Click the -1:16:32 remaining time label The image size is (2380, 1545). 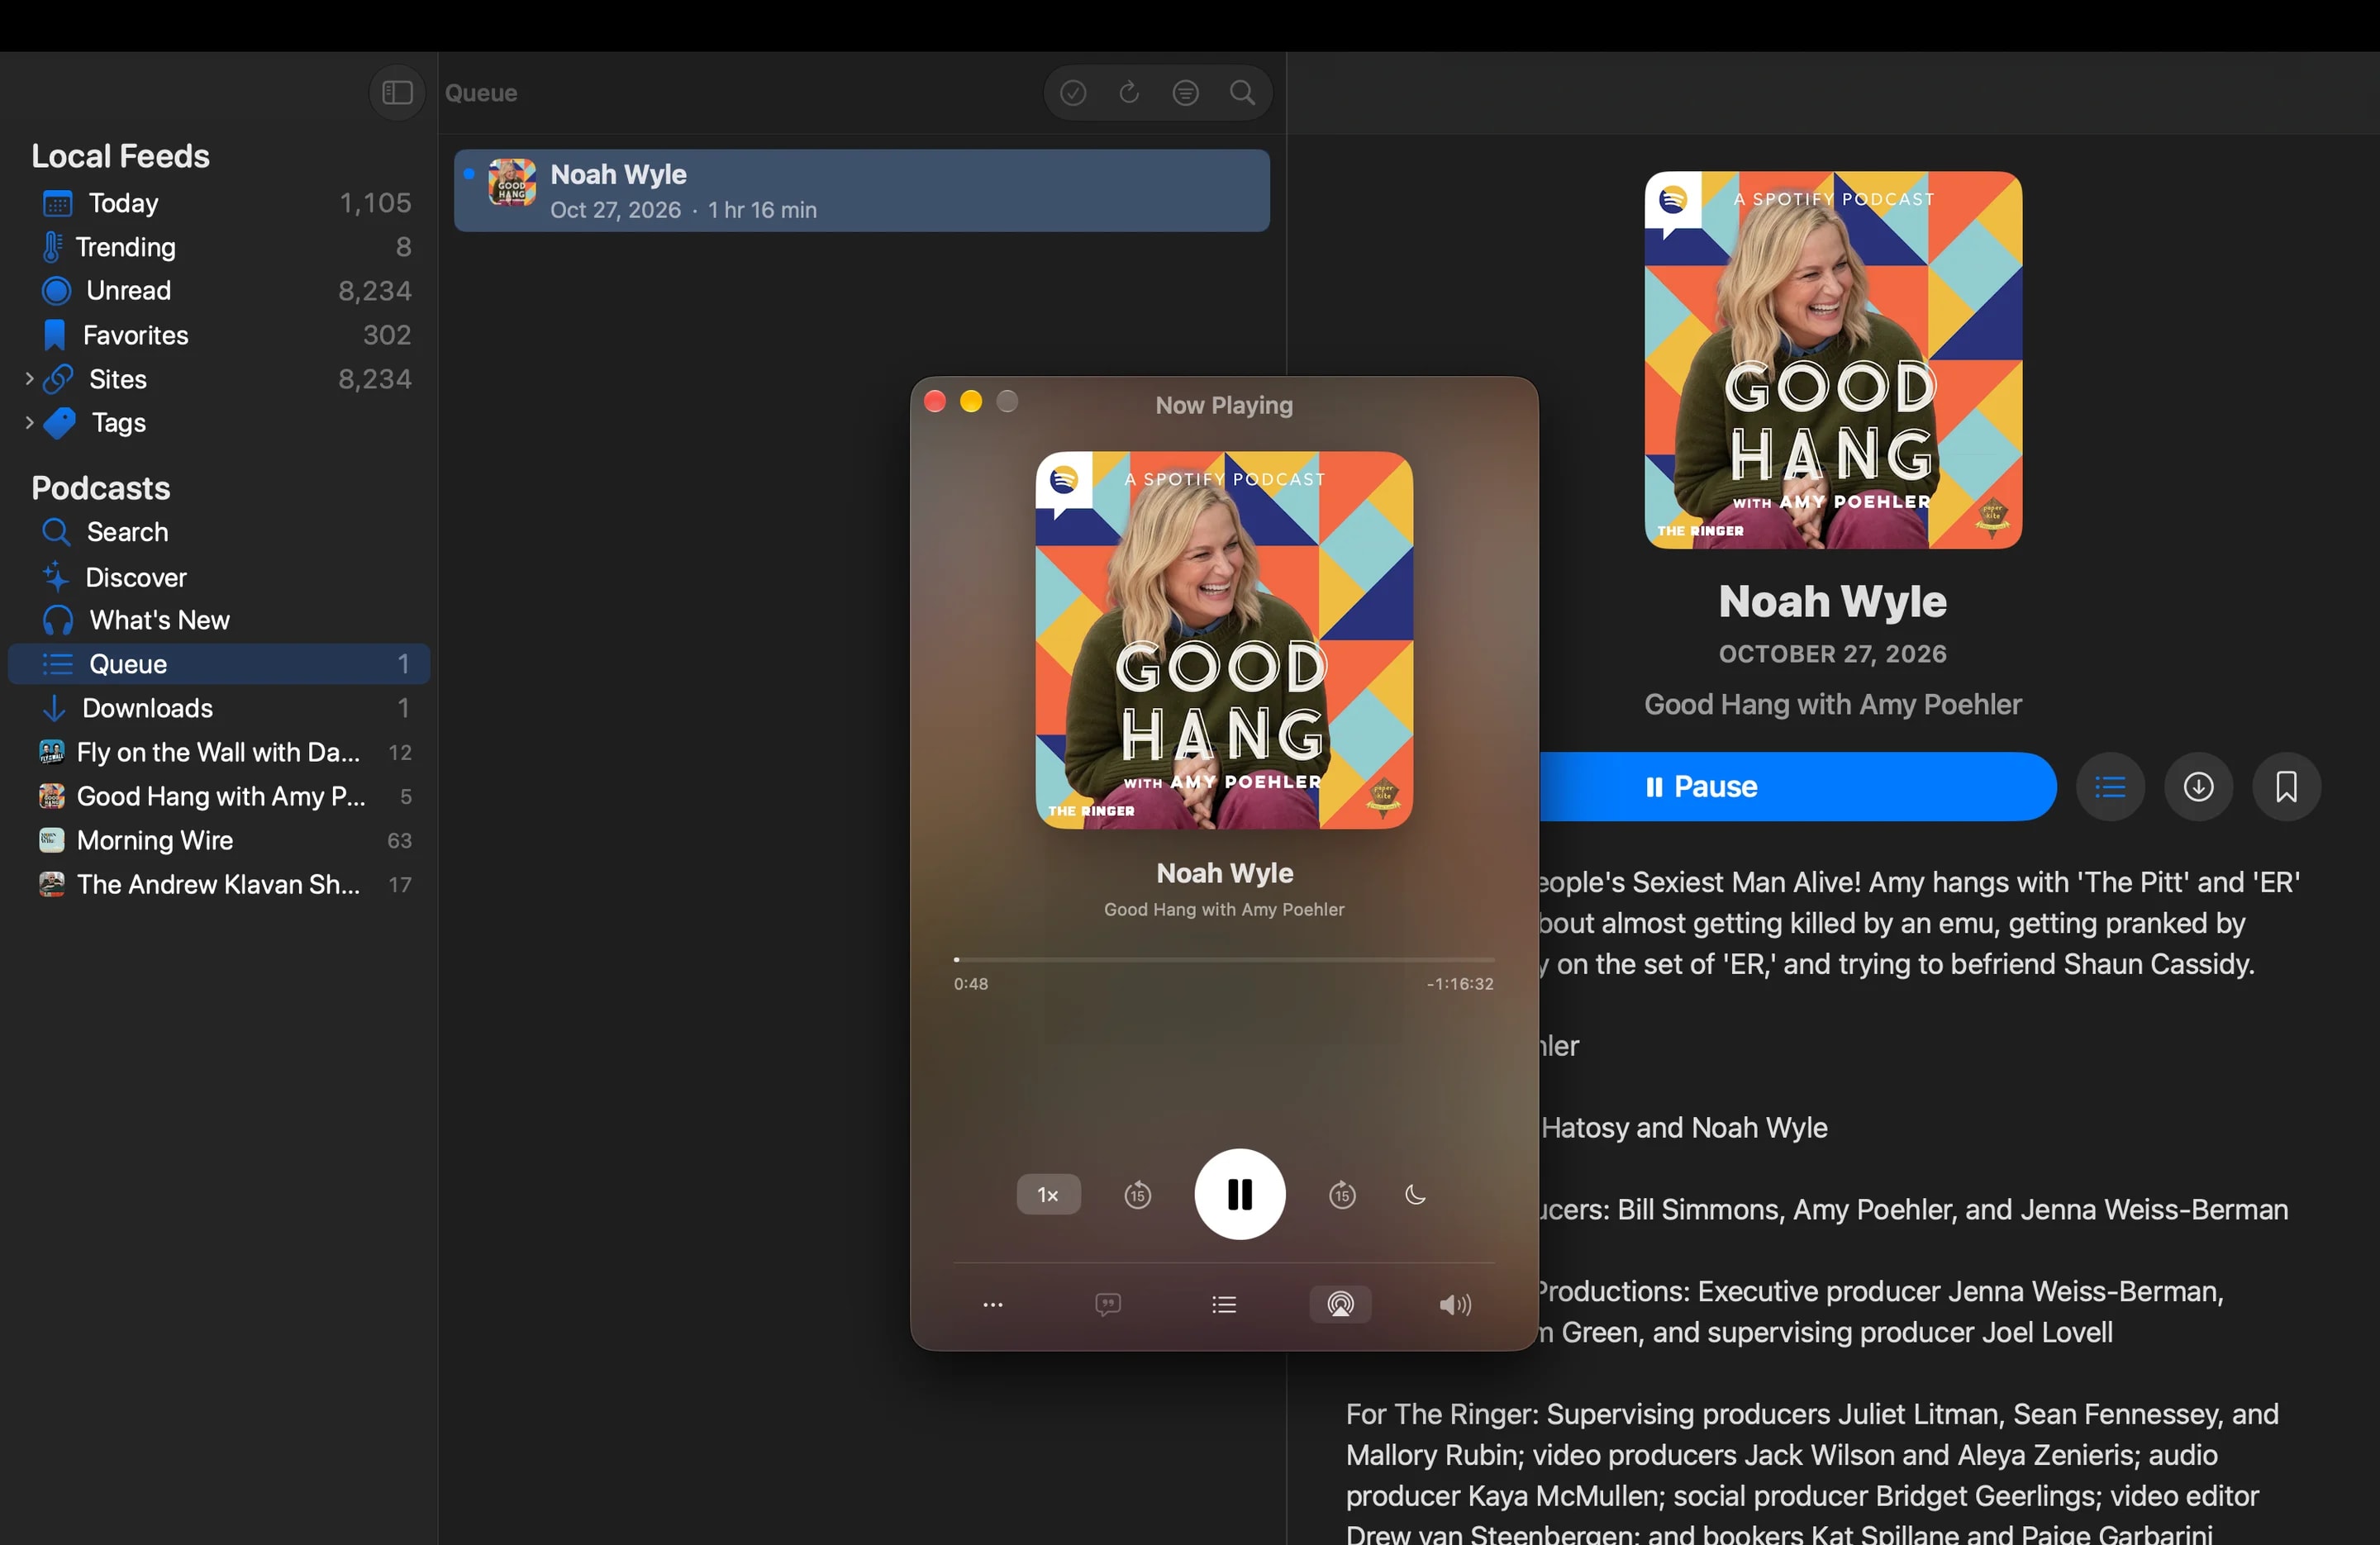1460,984
